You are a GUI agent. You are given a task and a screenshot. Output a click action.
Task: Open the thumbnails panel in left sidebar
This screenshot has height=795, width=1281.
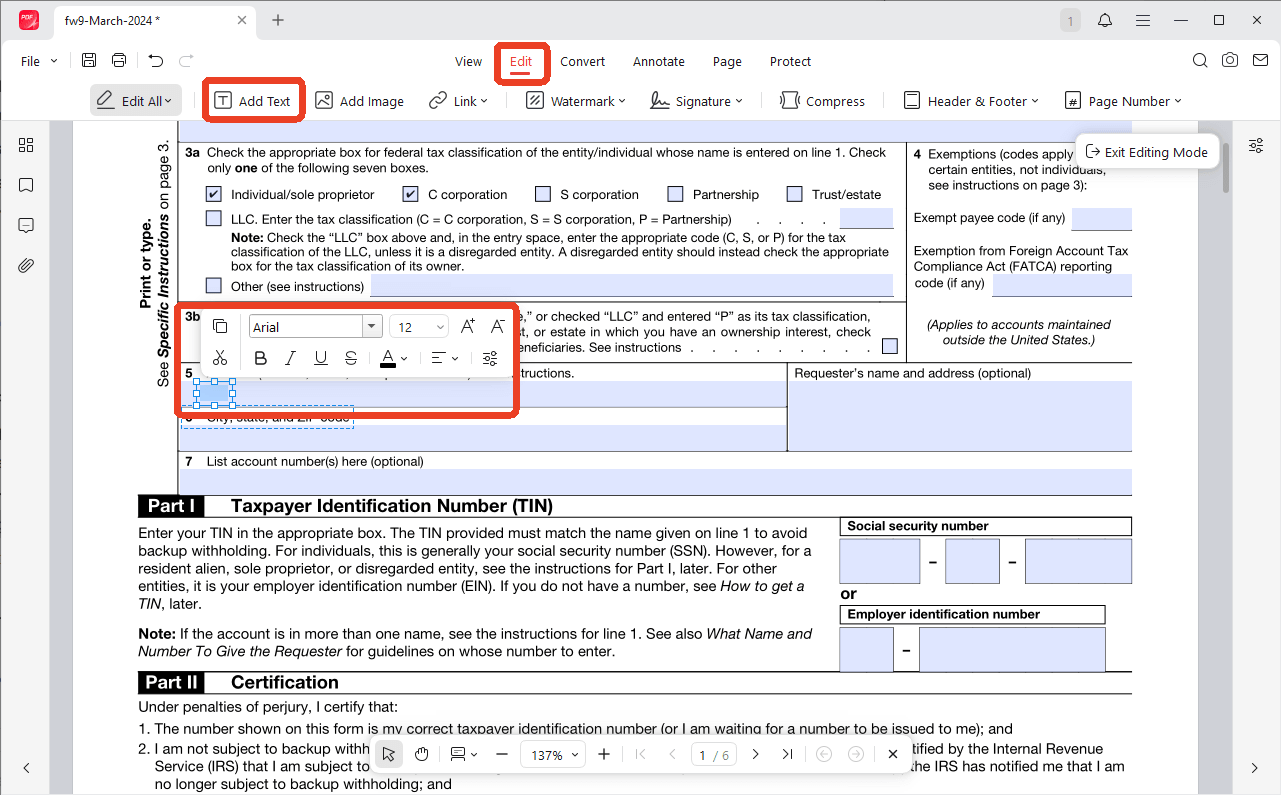(26, 145)
